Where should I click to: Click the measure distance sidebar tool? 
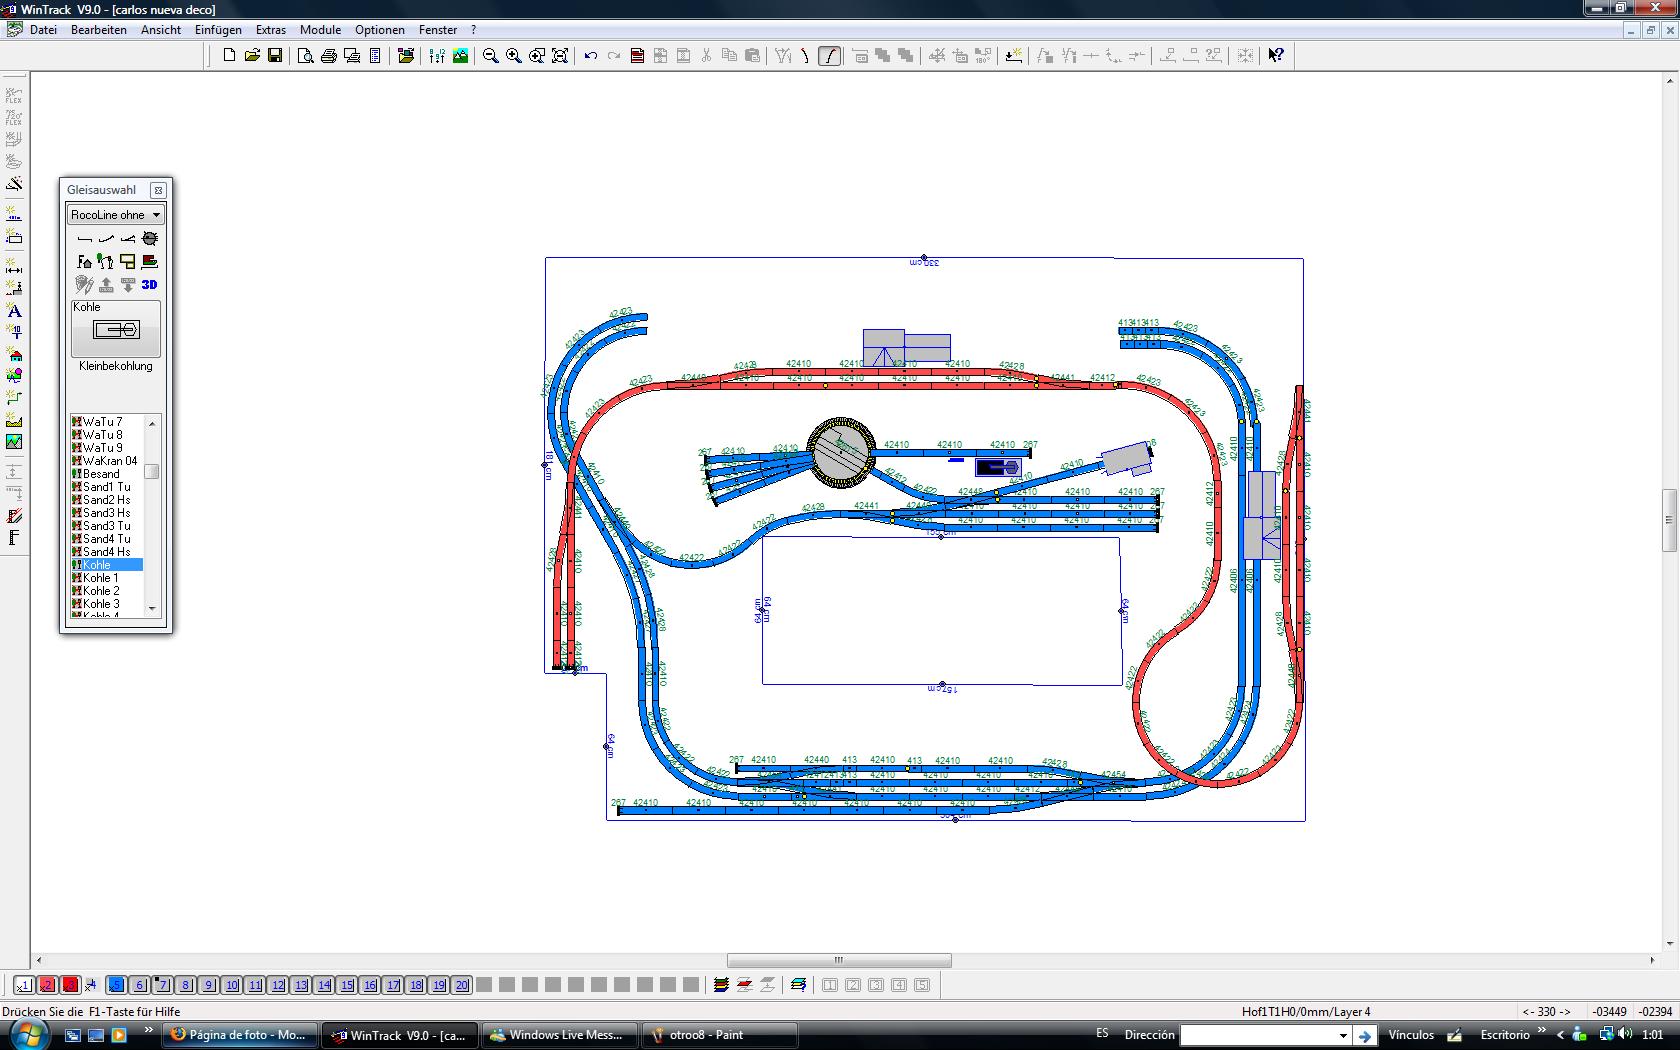click(x=14, y=268)
